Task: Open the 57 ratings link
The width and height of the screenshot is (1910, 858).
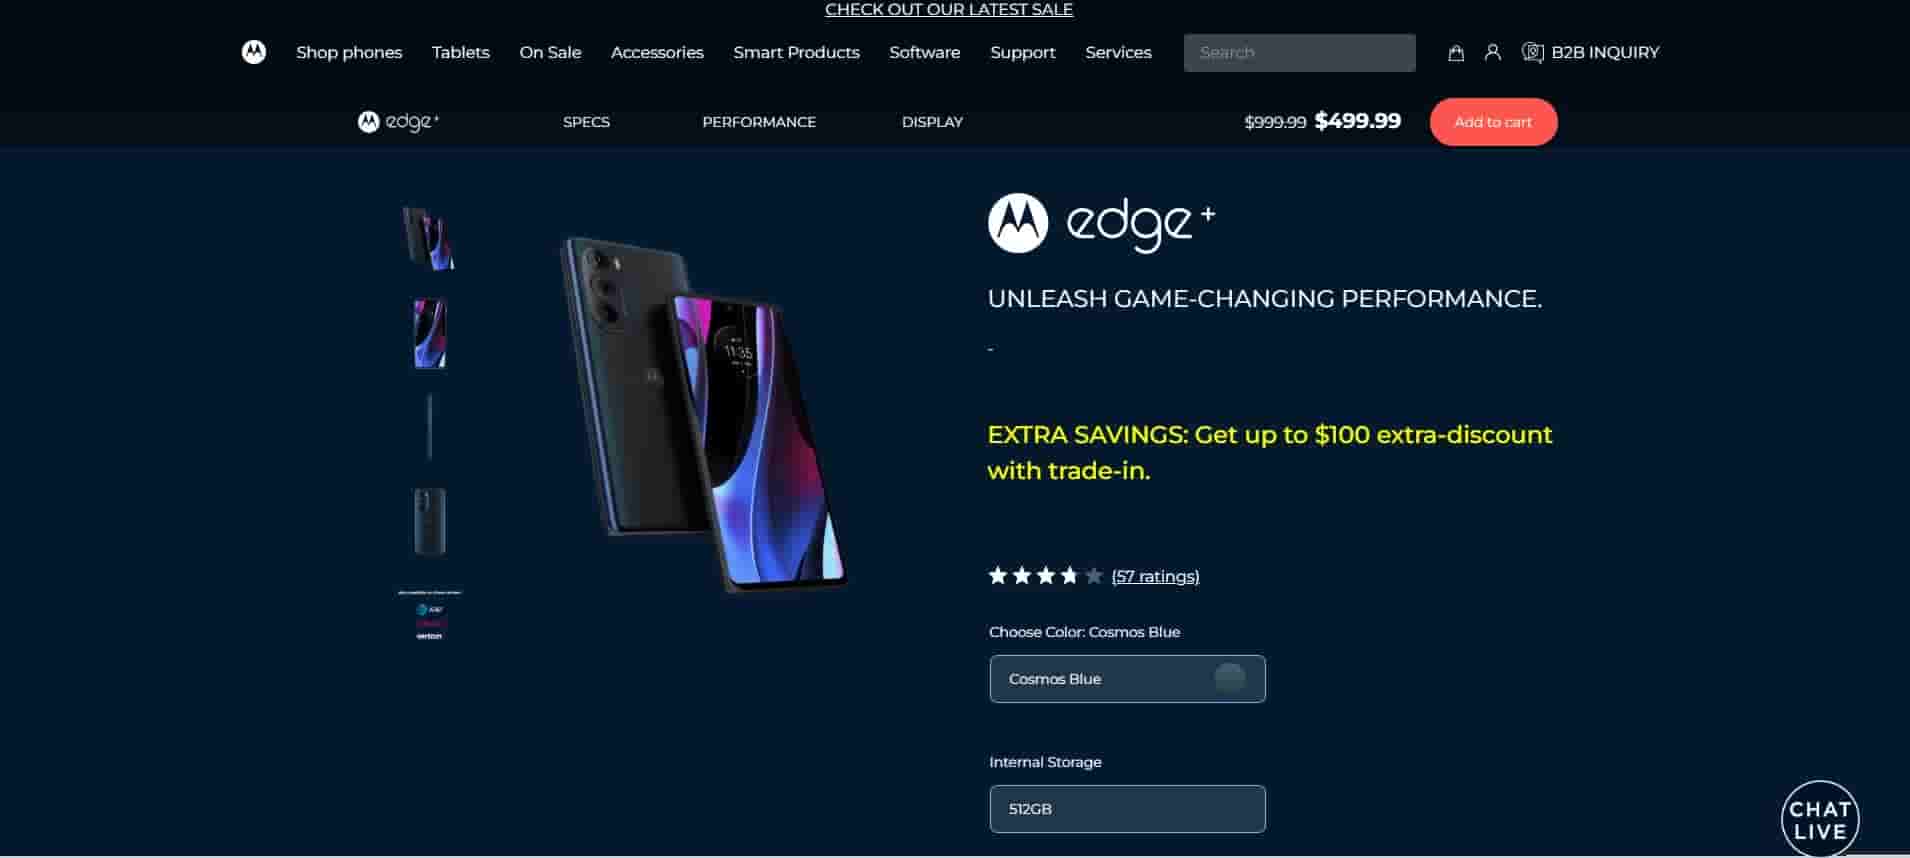Action: pos(1155,576)
